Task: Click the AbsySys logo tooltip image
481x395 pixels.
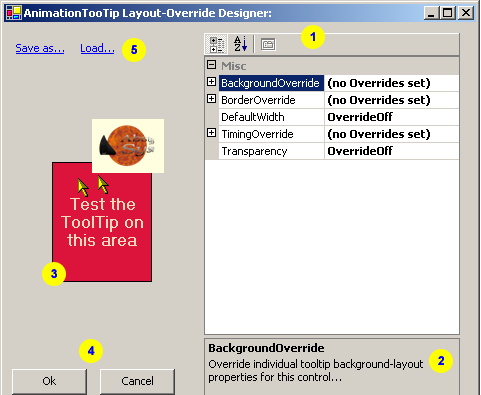Action: (x=128, y=146)
